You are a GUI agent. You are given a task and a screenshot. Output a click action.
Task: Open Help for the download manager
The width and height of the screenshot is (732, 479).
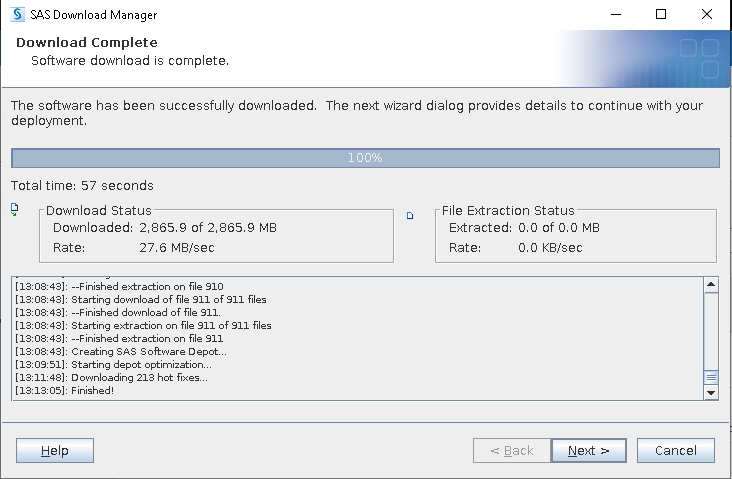point(55,451)
